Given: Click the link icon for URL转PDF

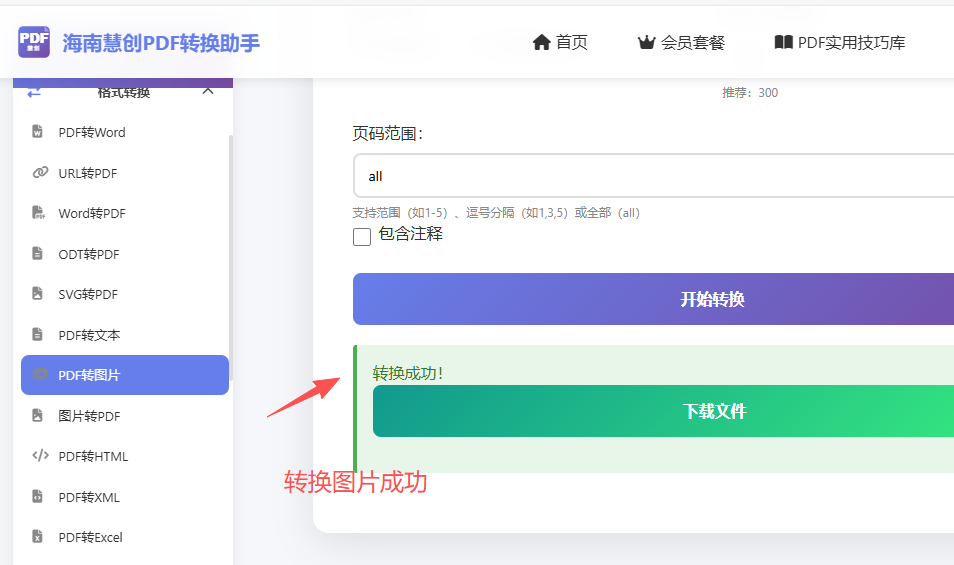Looking at the screenshot, I should (40, 172).
